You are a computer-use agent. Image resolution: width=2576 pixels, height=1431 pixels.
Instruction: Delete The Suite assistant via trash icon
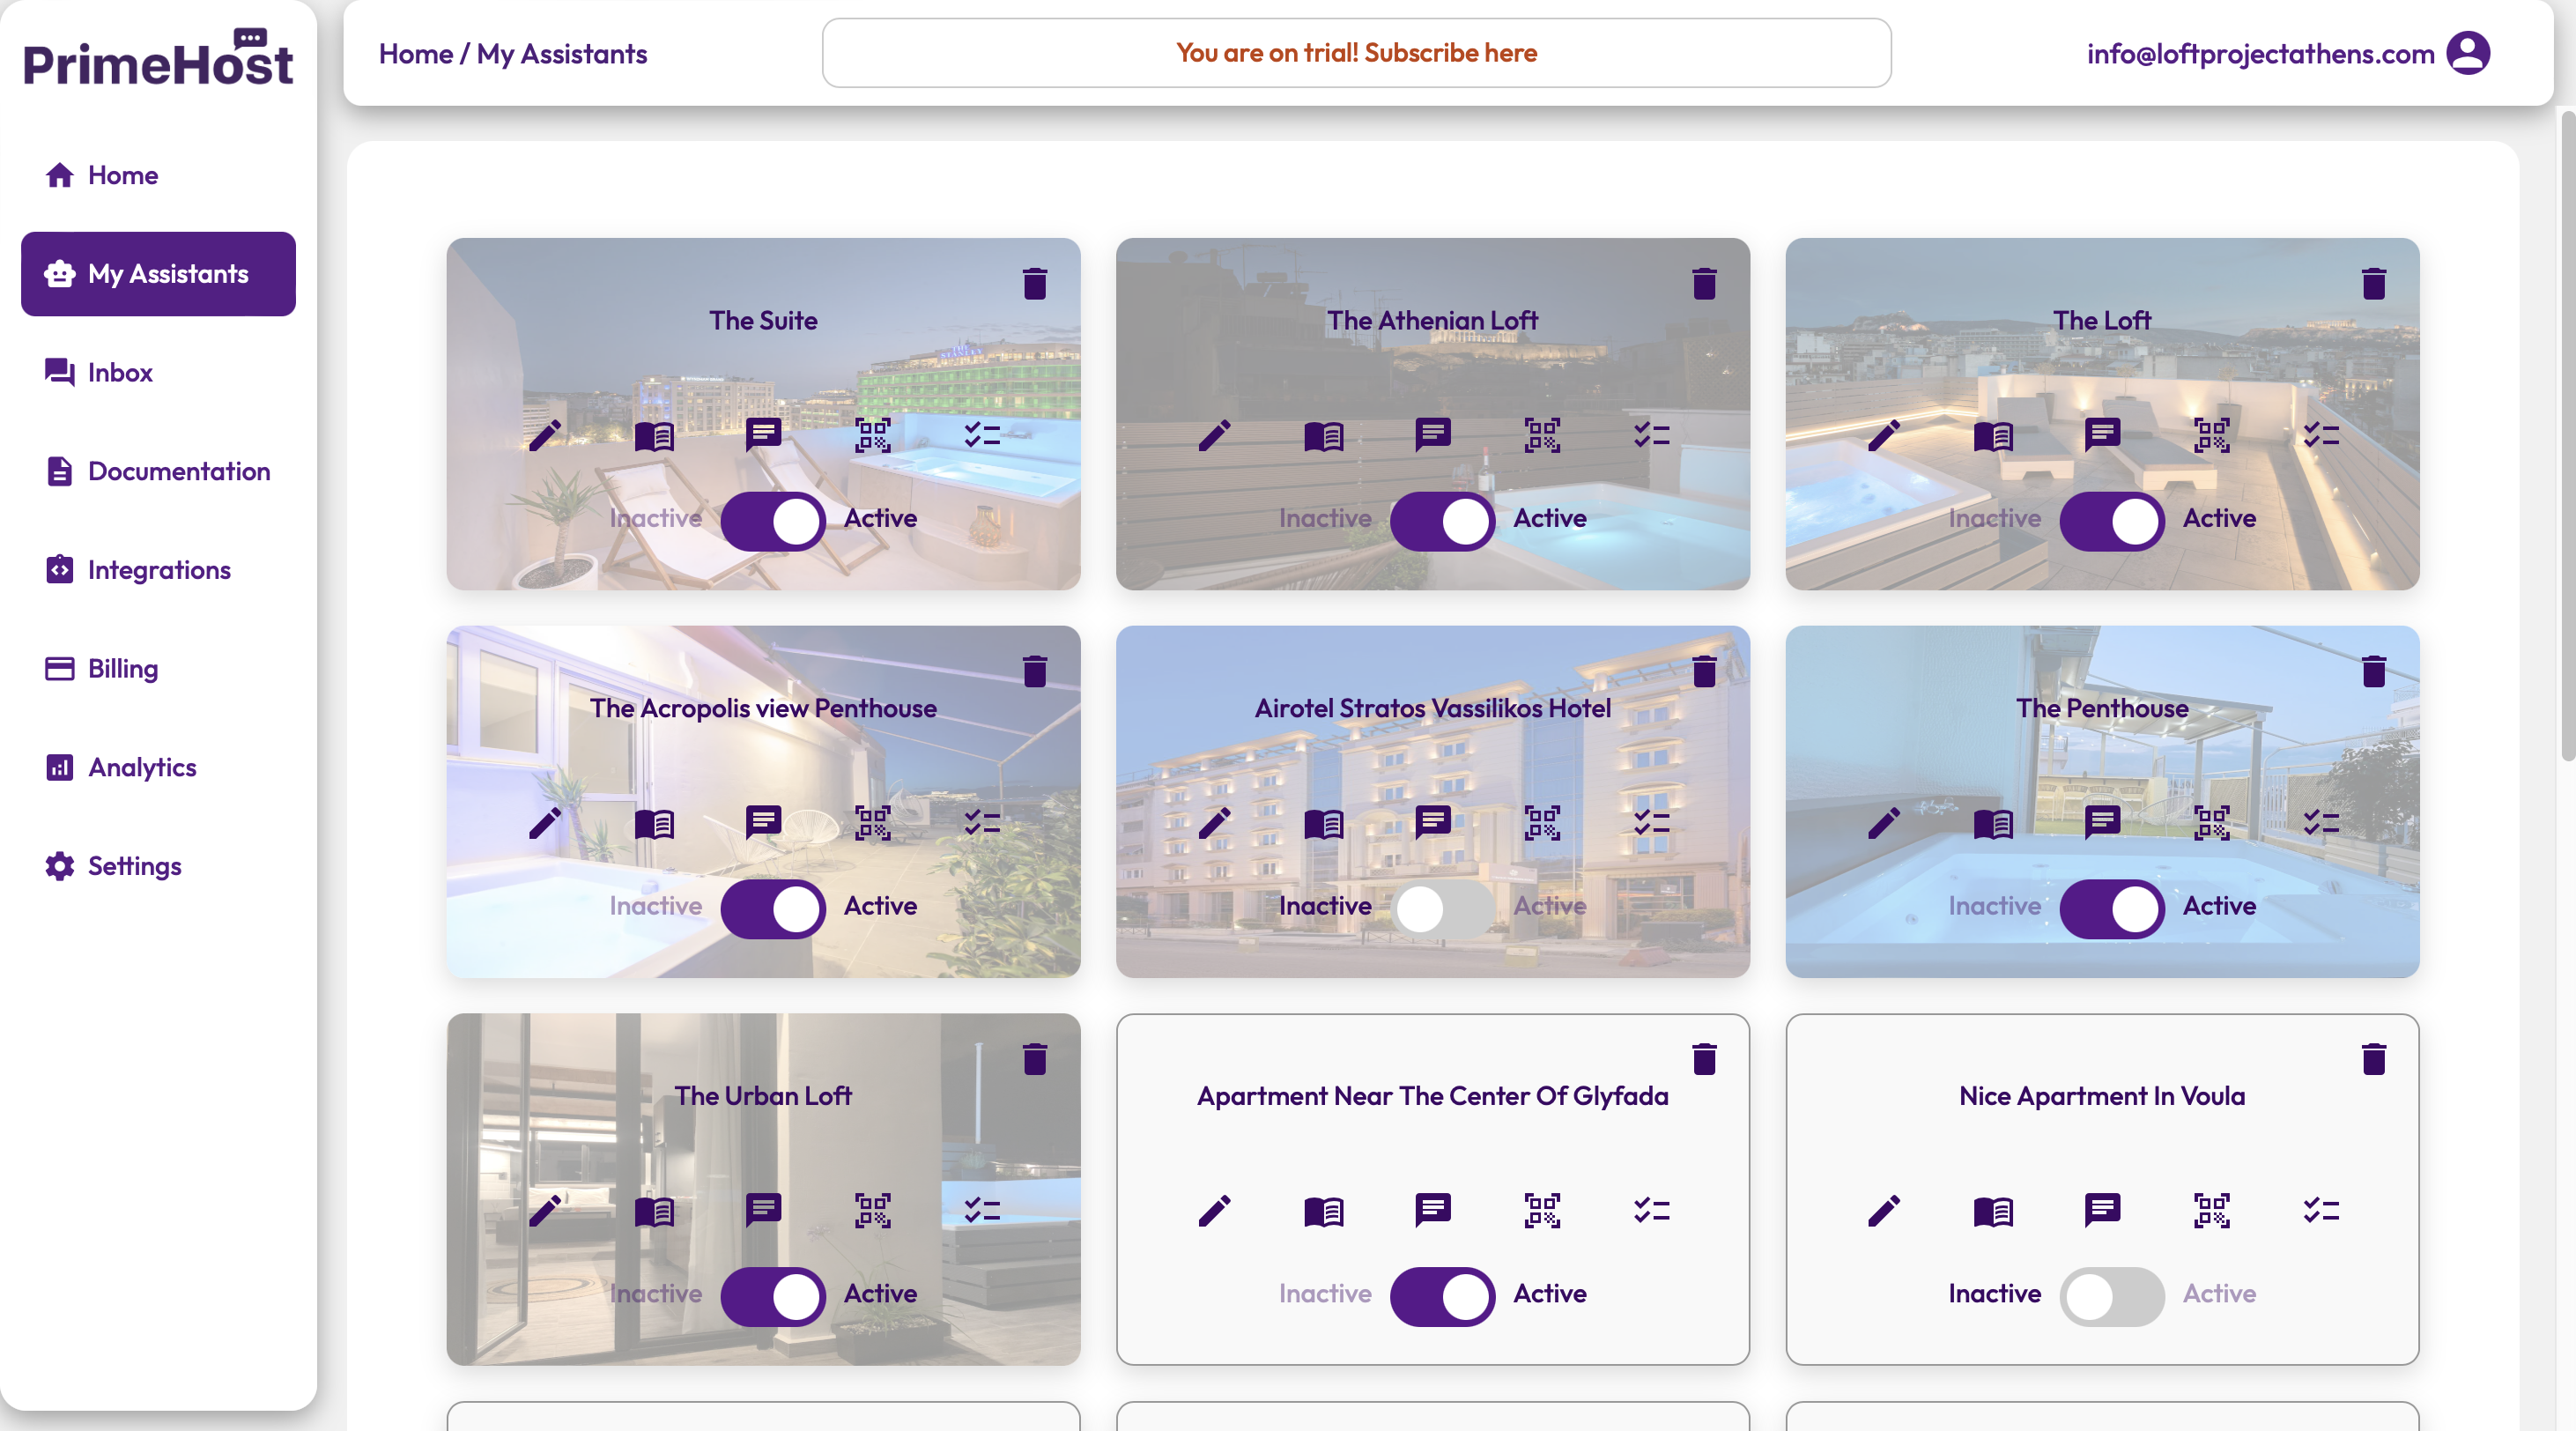1035,284
